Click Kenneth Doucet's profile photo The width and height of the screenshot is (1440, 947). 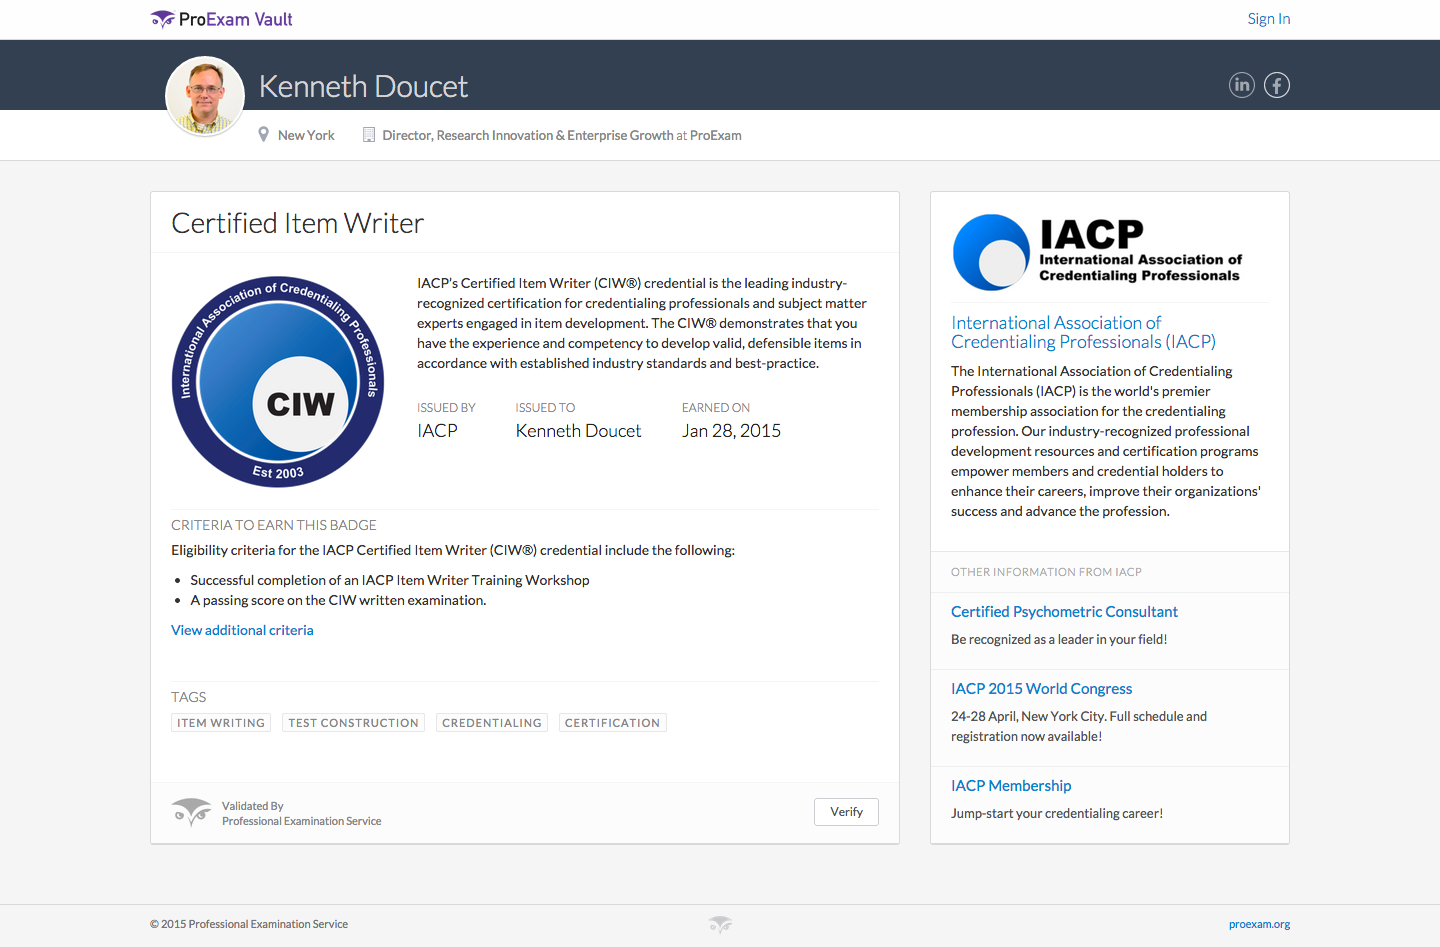tap(205, 96)
